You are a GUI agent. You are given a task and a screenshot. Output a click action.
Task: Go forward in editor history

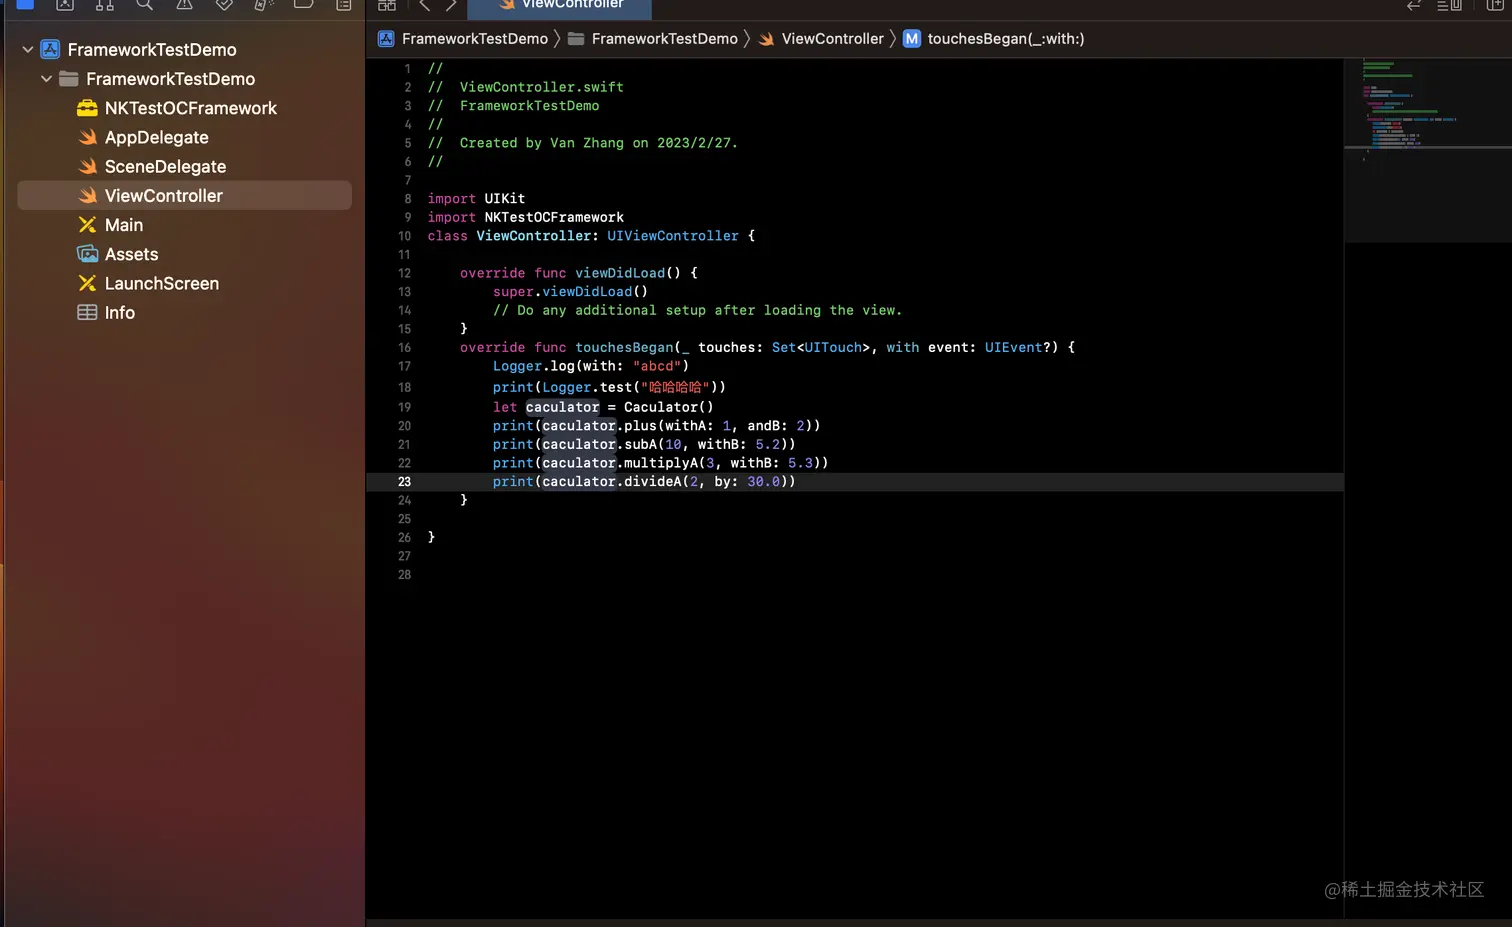point(451,5)
